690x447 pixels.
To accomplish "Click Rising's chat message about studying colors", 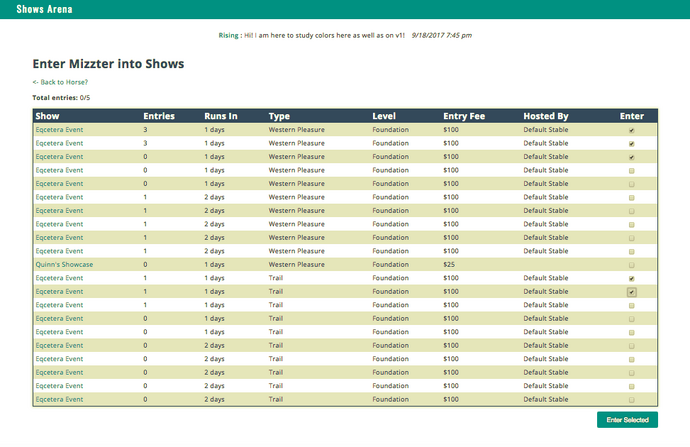I will coord(324,35).
